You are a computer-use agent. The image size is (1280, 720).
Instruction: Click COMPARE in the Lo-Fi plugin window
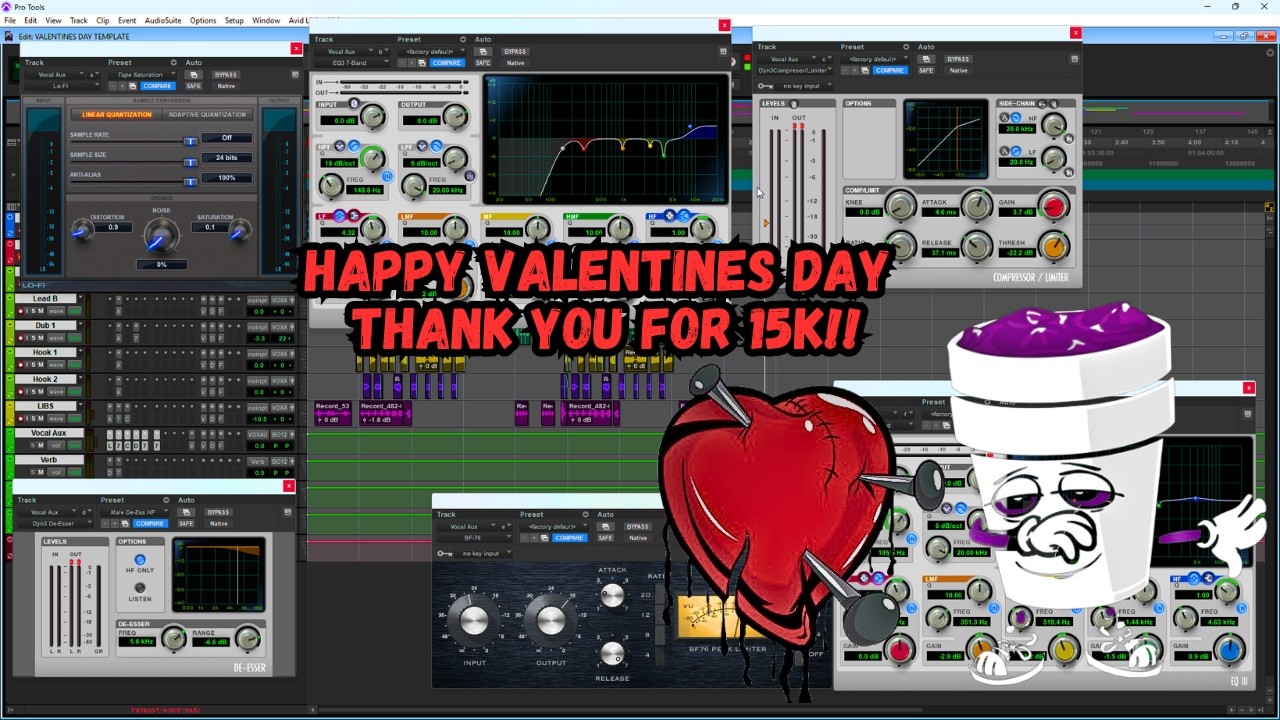click(x=158, y=86)
